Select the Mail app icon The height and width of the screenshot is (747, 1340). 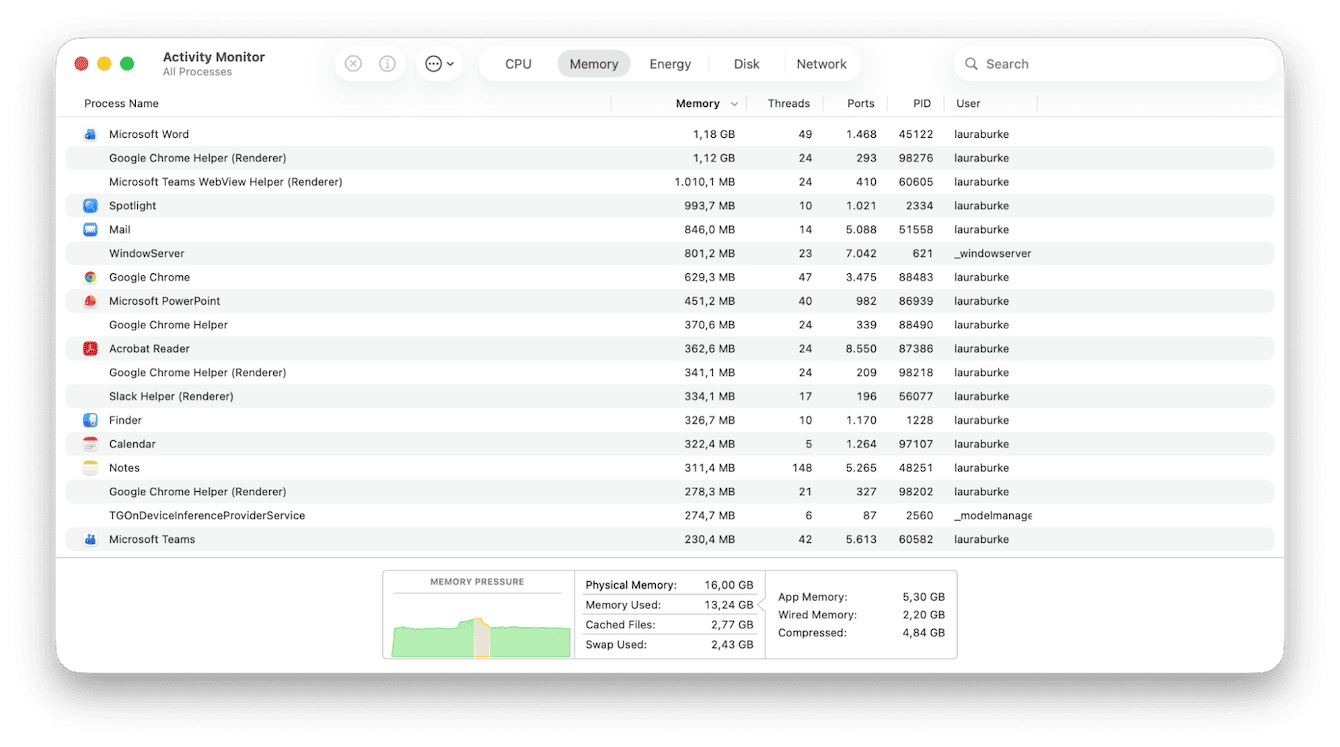coord(88,229)
